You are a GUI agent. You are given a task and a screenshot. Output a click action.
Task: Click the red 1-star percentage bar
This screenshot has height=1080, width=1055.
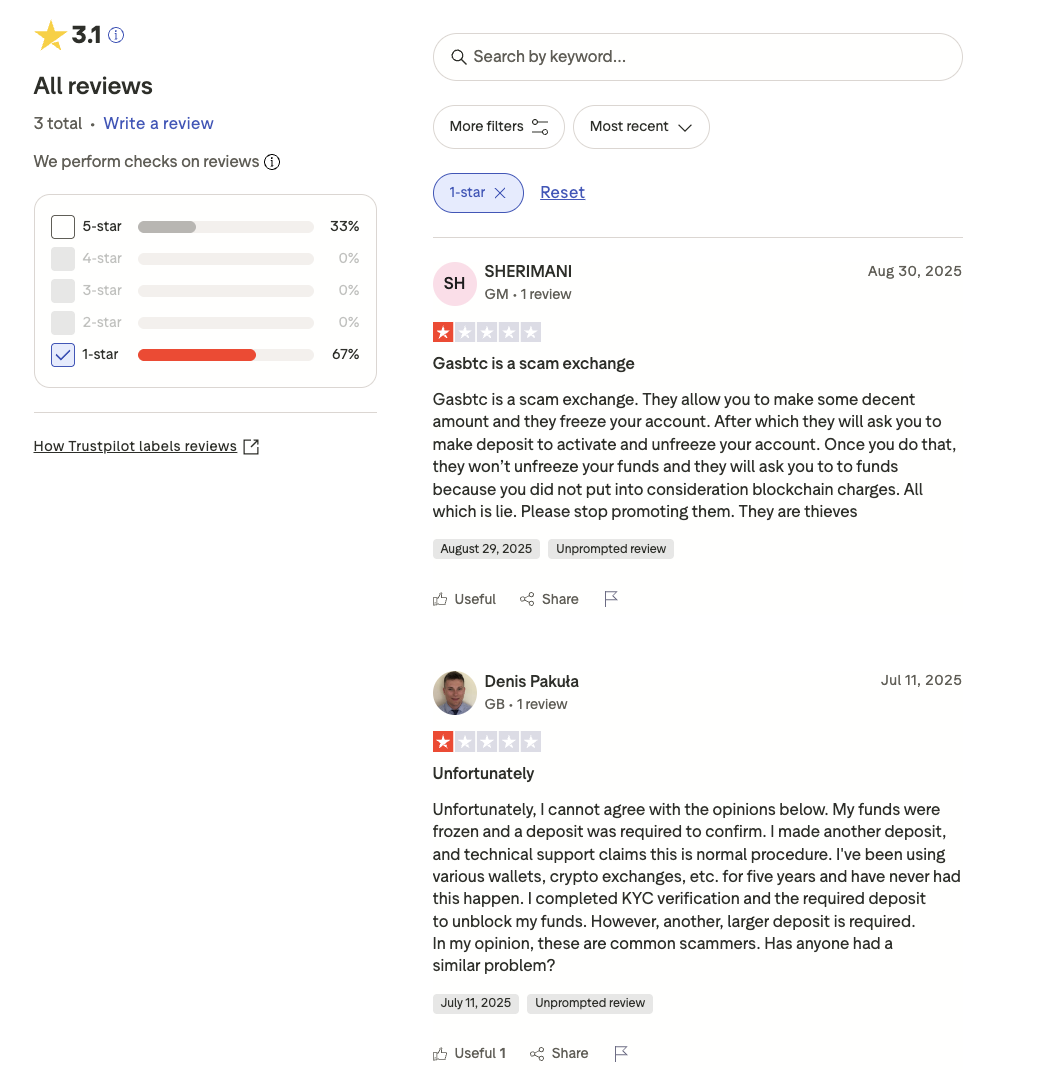[197, 355]
